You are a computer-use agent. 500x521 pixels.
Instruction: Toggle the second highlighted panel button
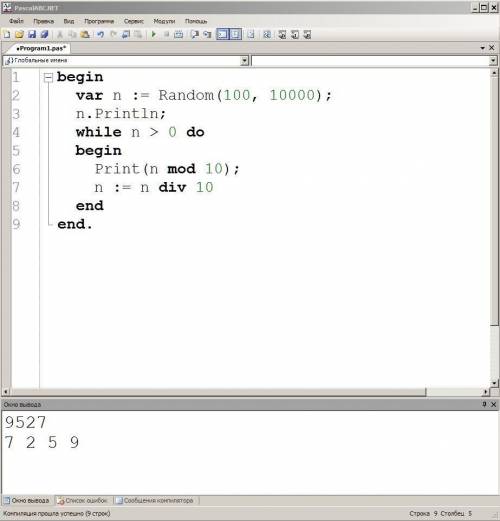235,34
